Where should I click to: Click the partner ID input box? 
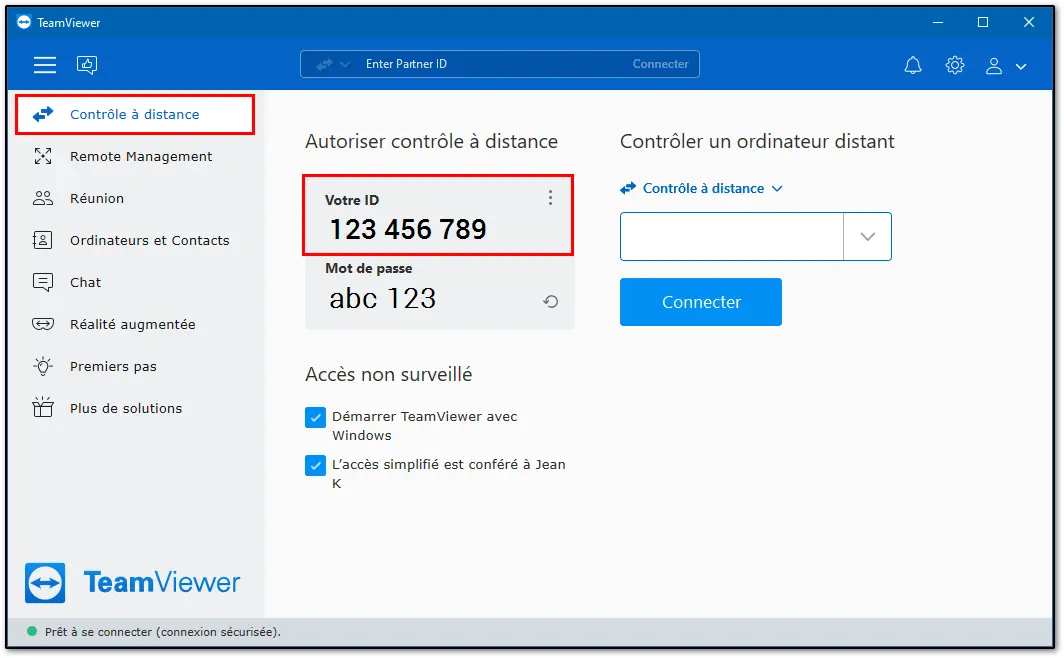[732, 237]
